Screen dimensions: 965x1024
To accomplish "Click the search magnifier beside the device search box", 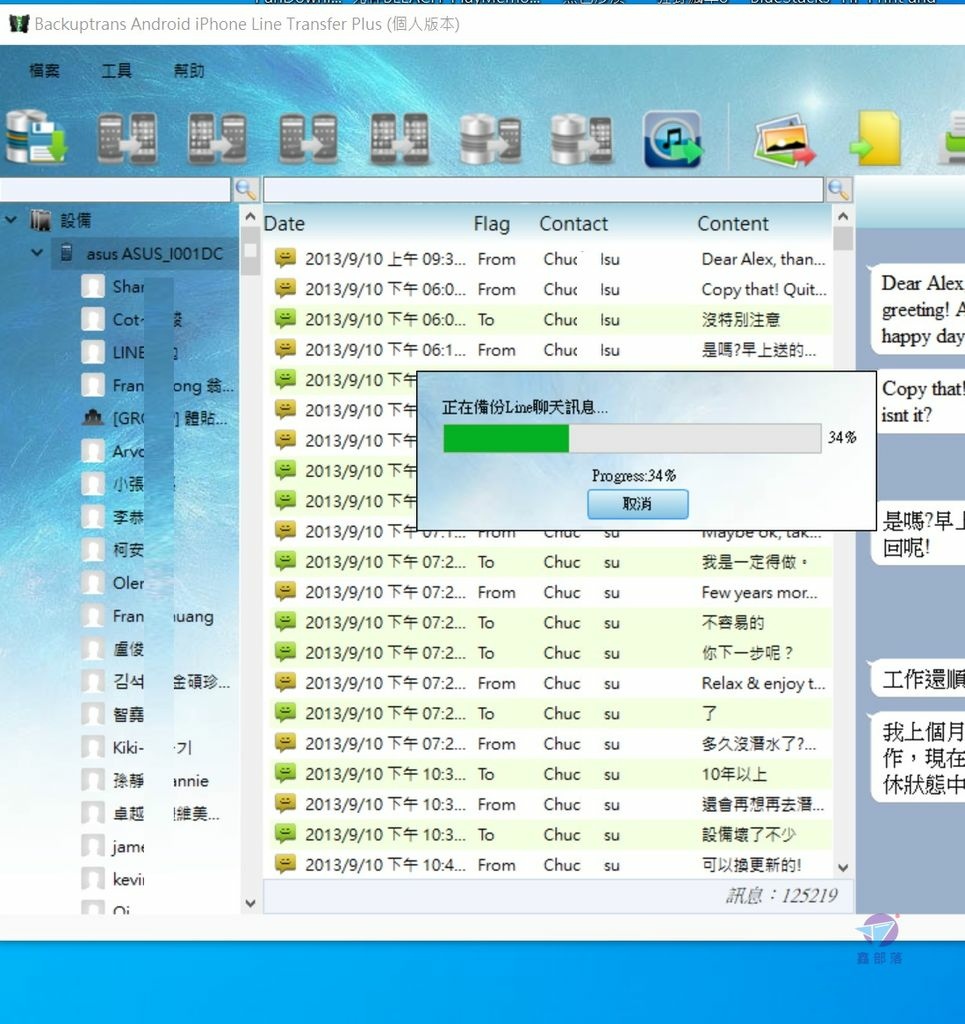I will pyautogui.click(x=245, y=189).
